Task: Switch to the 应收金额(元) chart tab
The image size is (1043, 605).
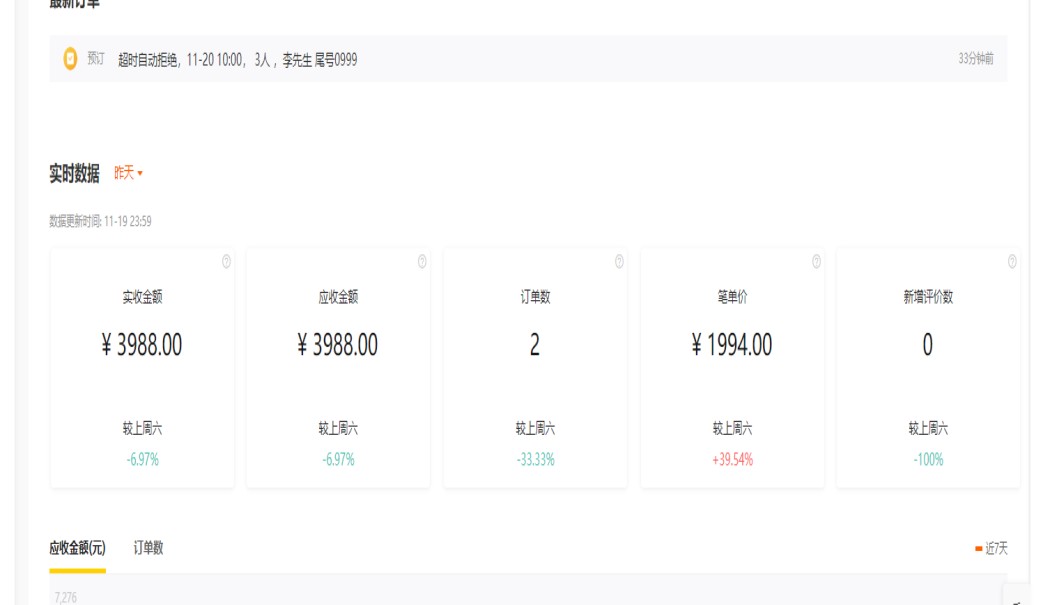Action: coord(77,548)
